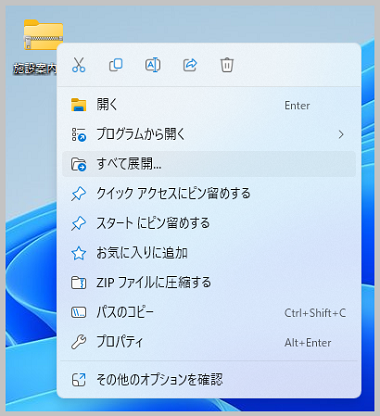
Task: Click the Rename icon in top row
Action: (153, 65)
